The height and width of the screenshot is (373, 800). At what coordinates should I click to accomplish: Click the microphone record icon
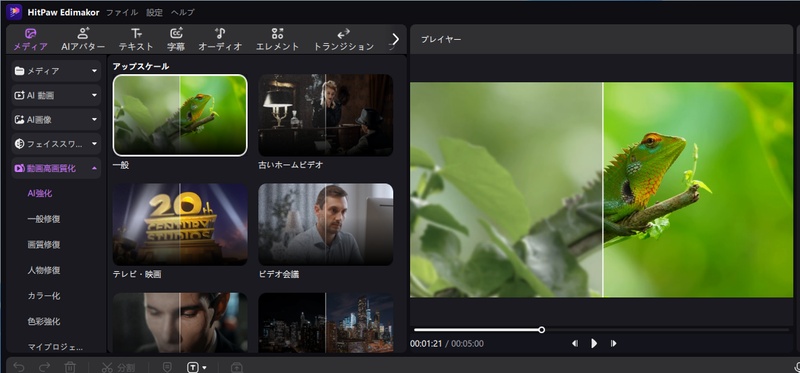(x=797, y=367)
